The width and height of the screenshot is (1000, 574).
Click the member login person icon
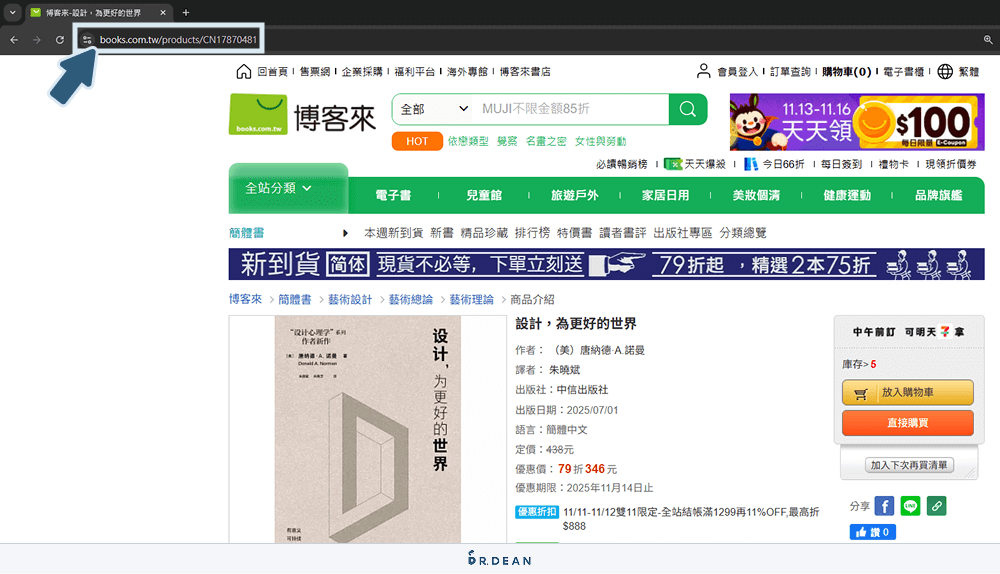703,71
